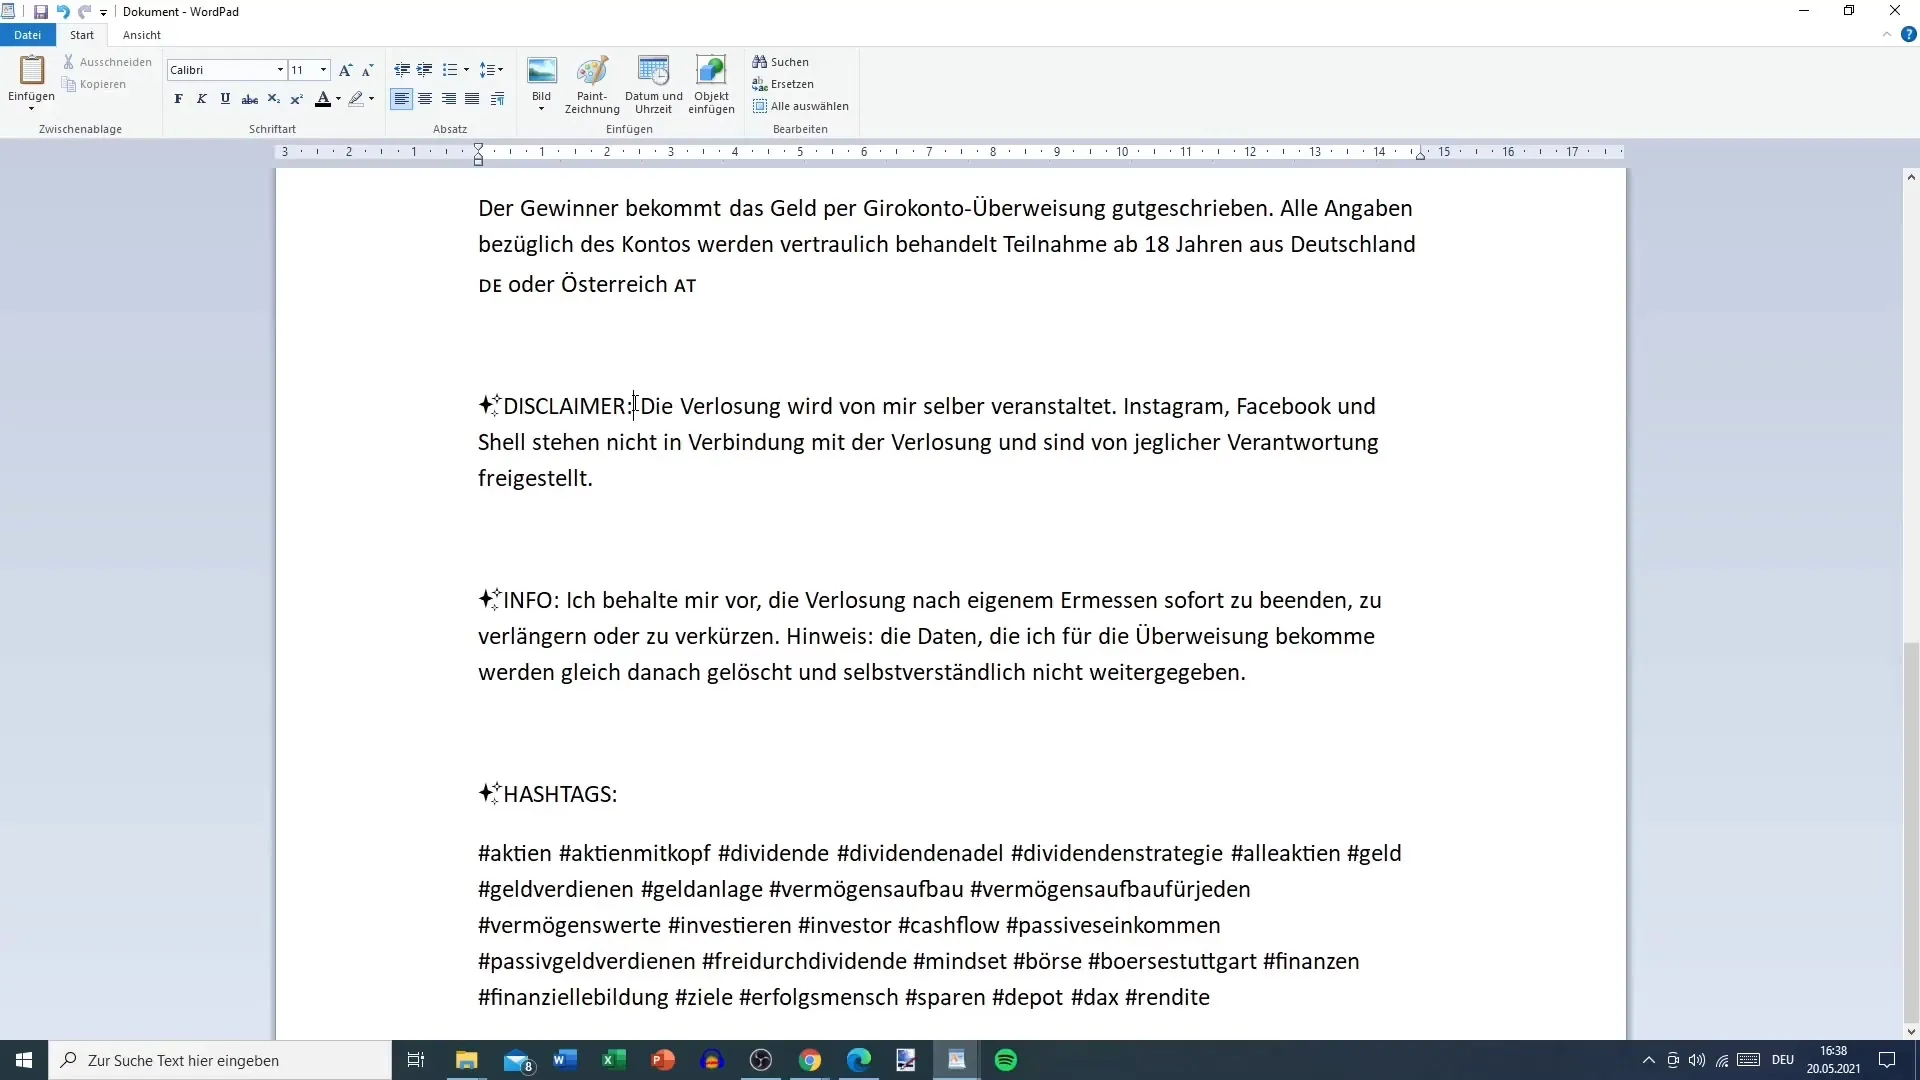
Task: Click Alle auswählen
Action: (801, 106)
